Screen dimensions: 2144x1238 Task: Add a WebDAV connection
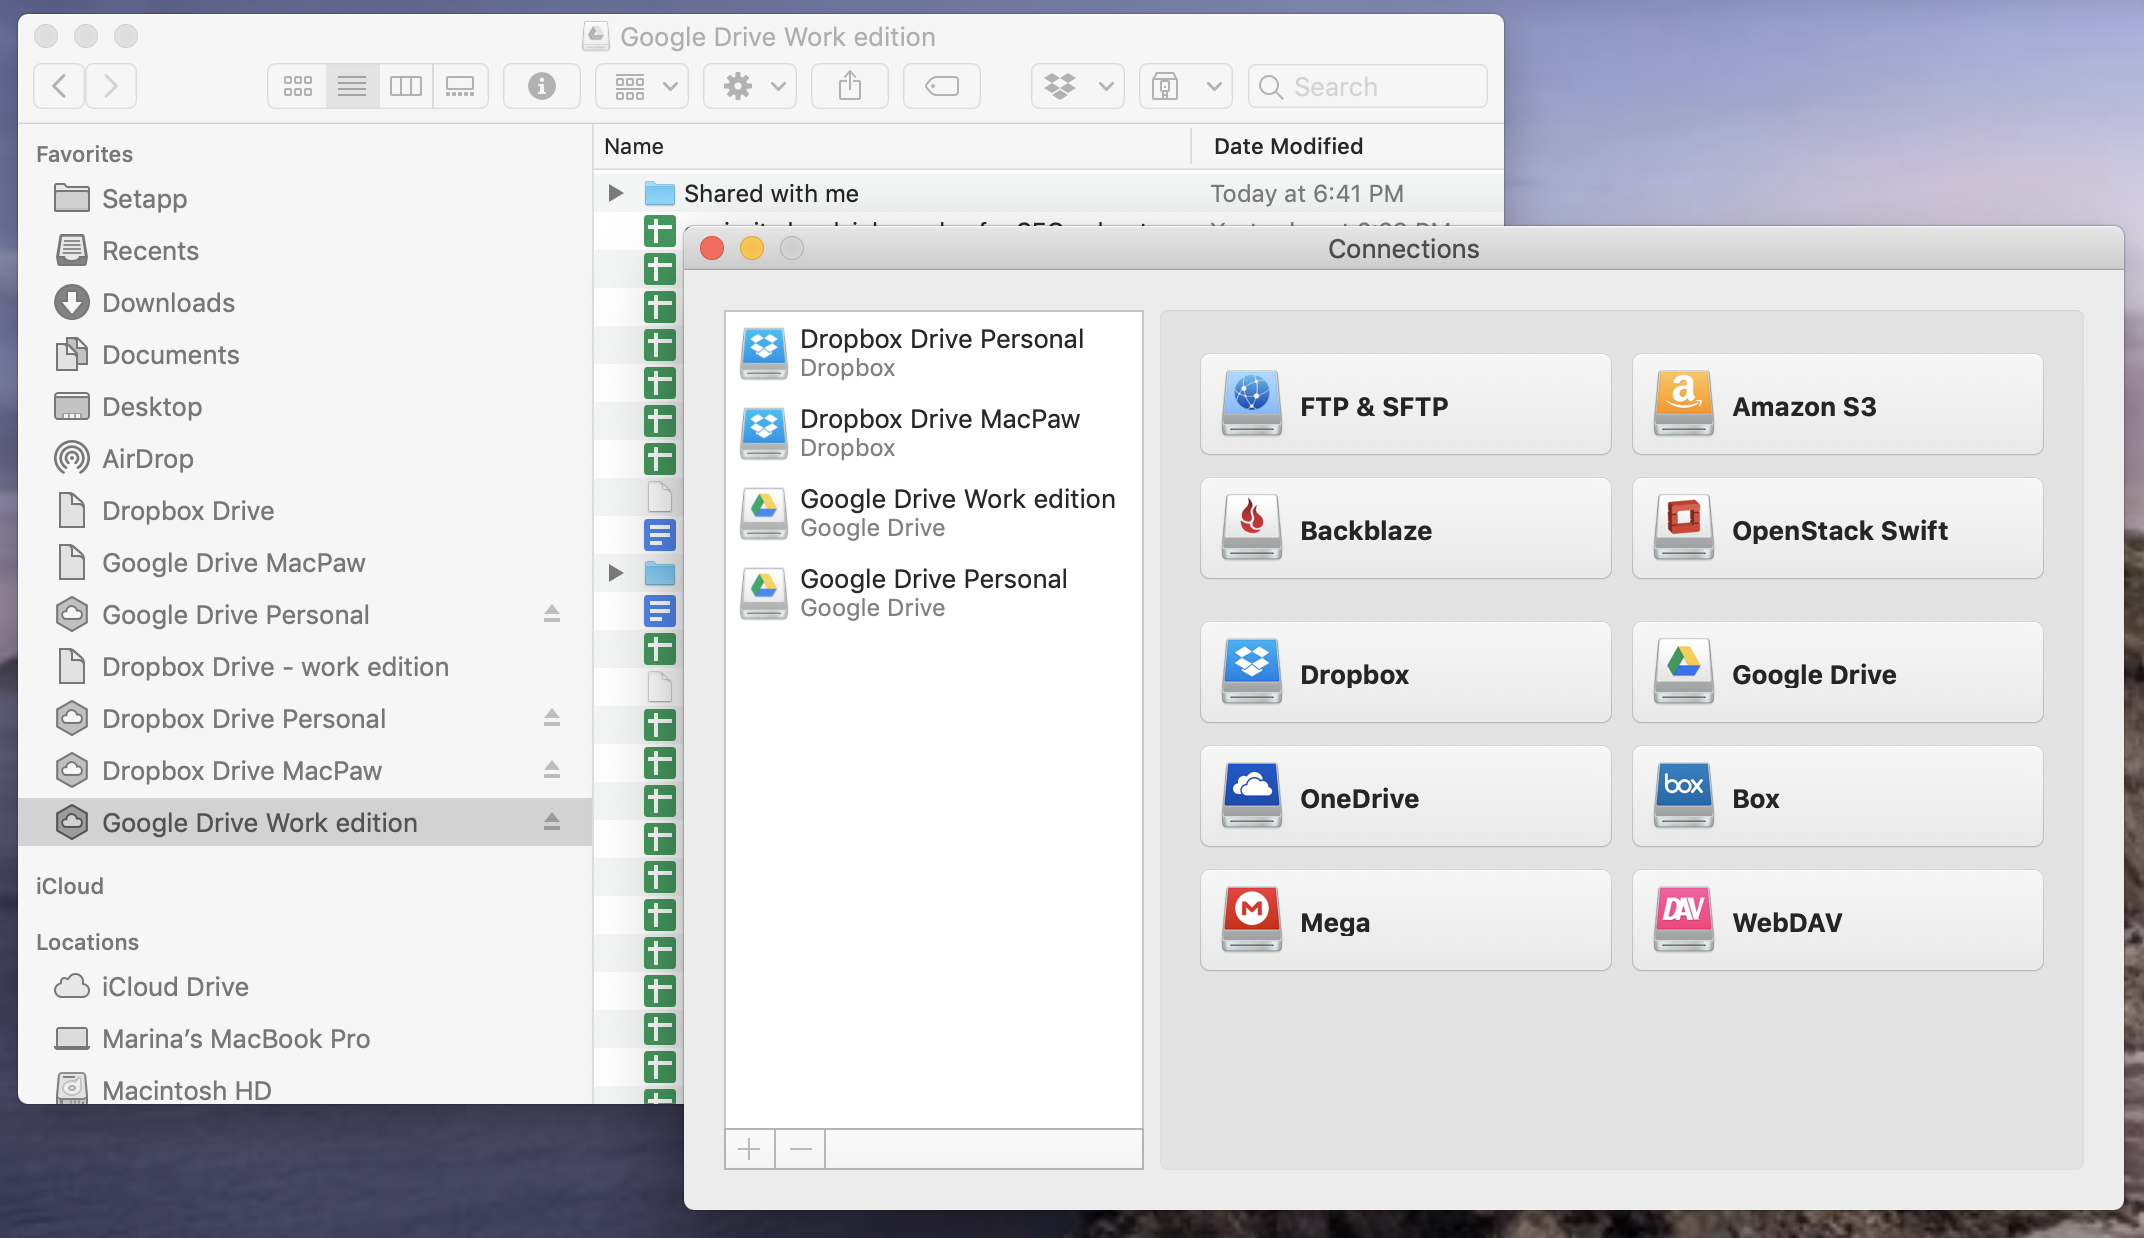pyautogui.click(x=1838, y=920)
